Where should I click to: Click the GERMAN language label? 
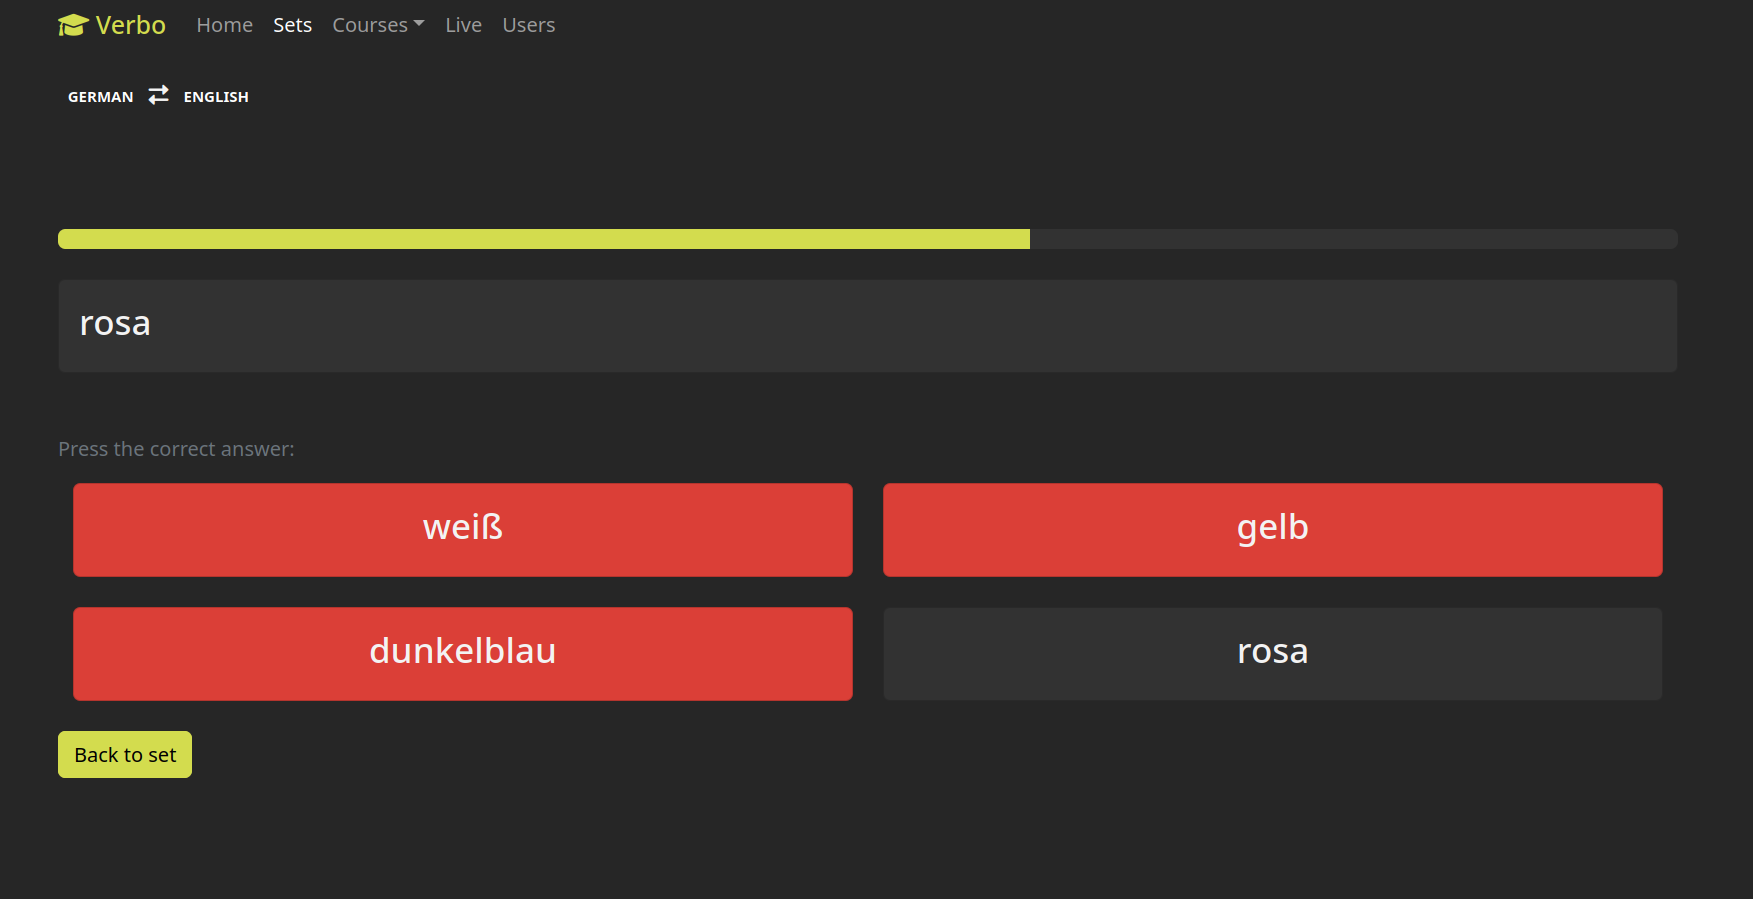(x=100, y=96)
